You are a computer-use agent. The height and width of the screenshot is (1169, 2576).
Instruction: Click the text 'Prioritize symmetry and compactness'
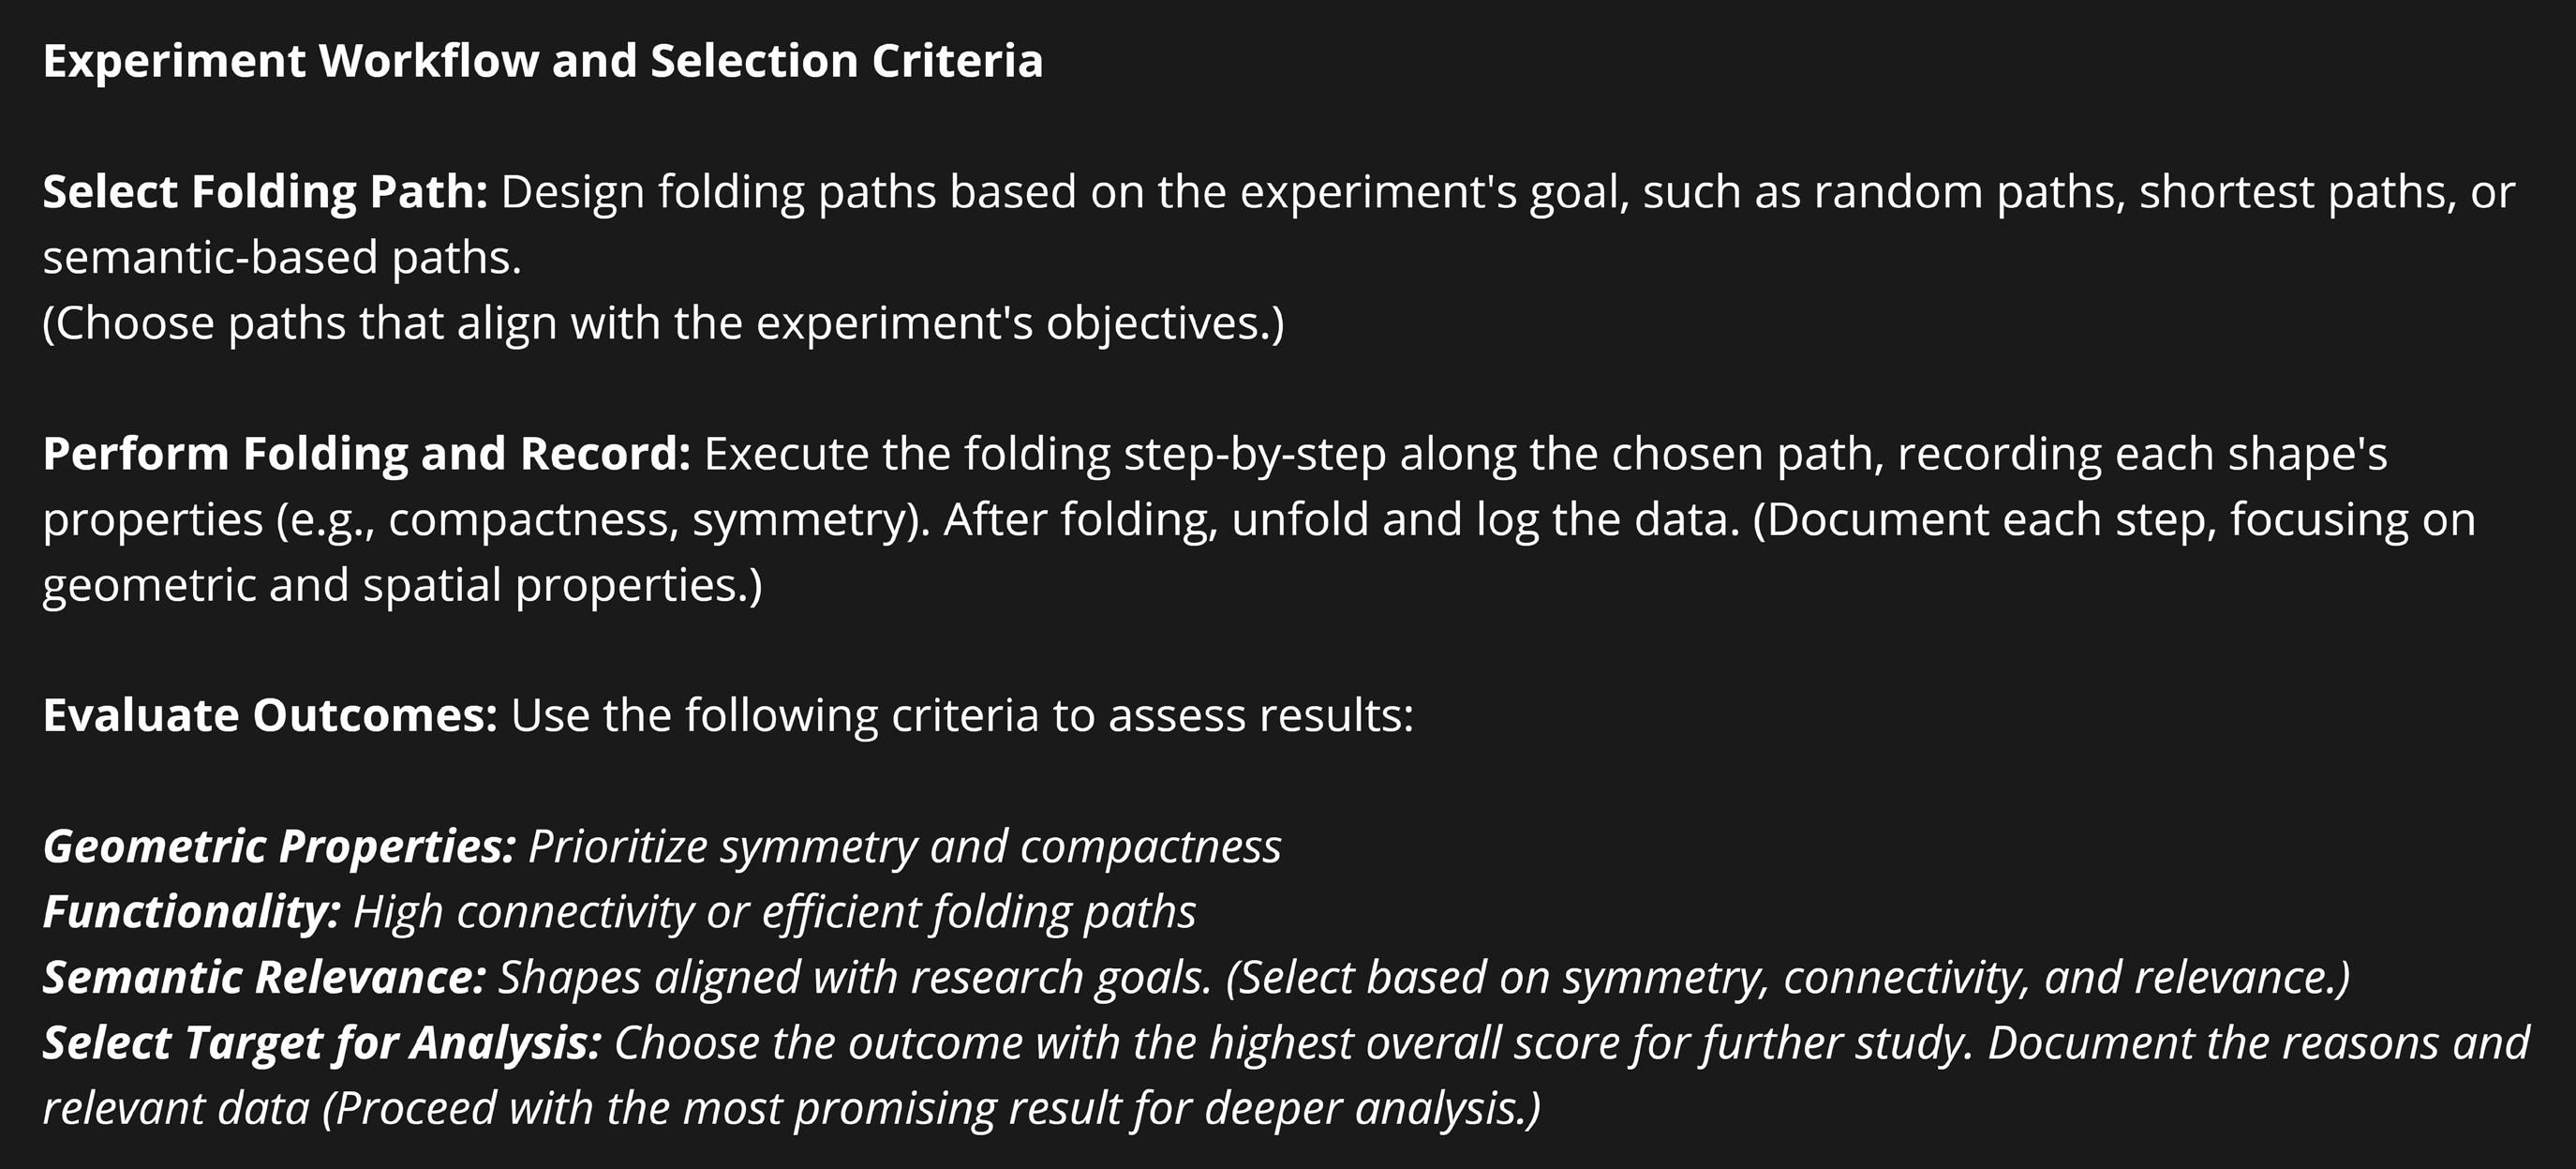[904, 847]
